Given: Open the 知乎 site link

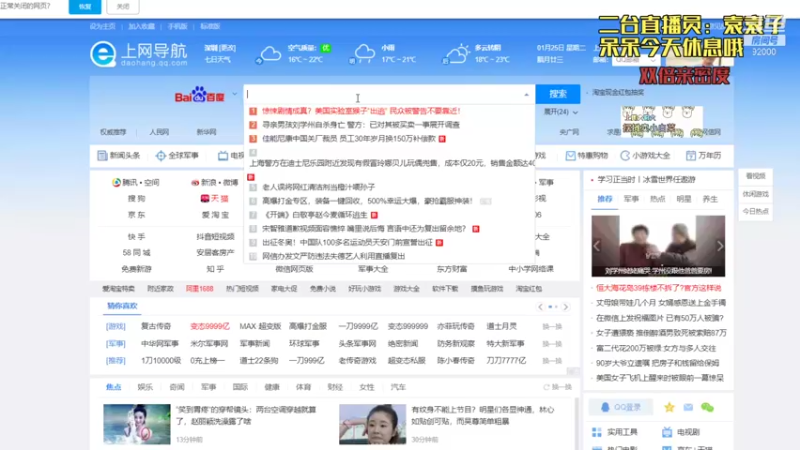Looking at the screenshot, I should (x=215, y=269).
